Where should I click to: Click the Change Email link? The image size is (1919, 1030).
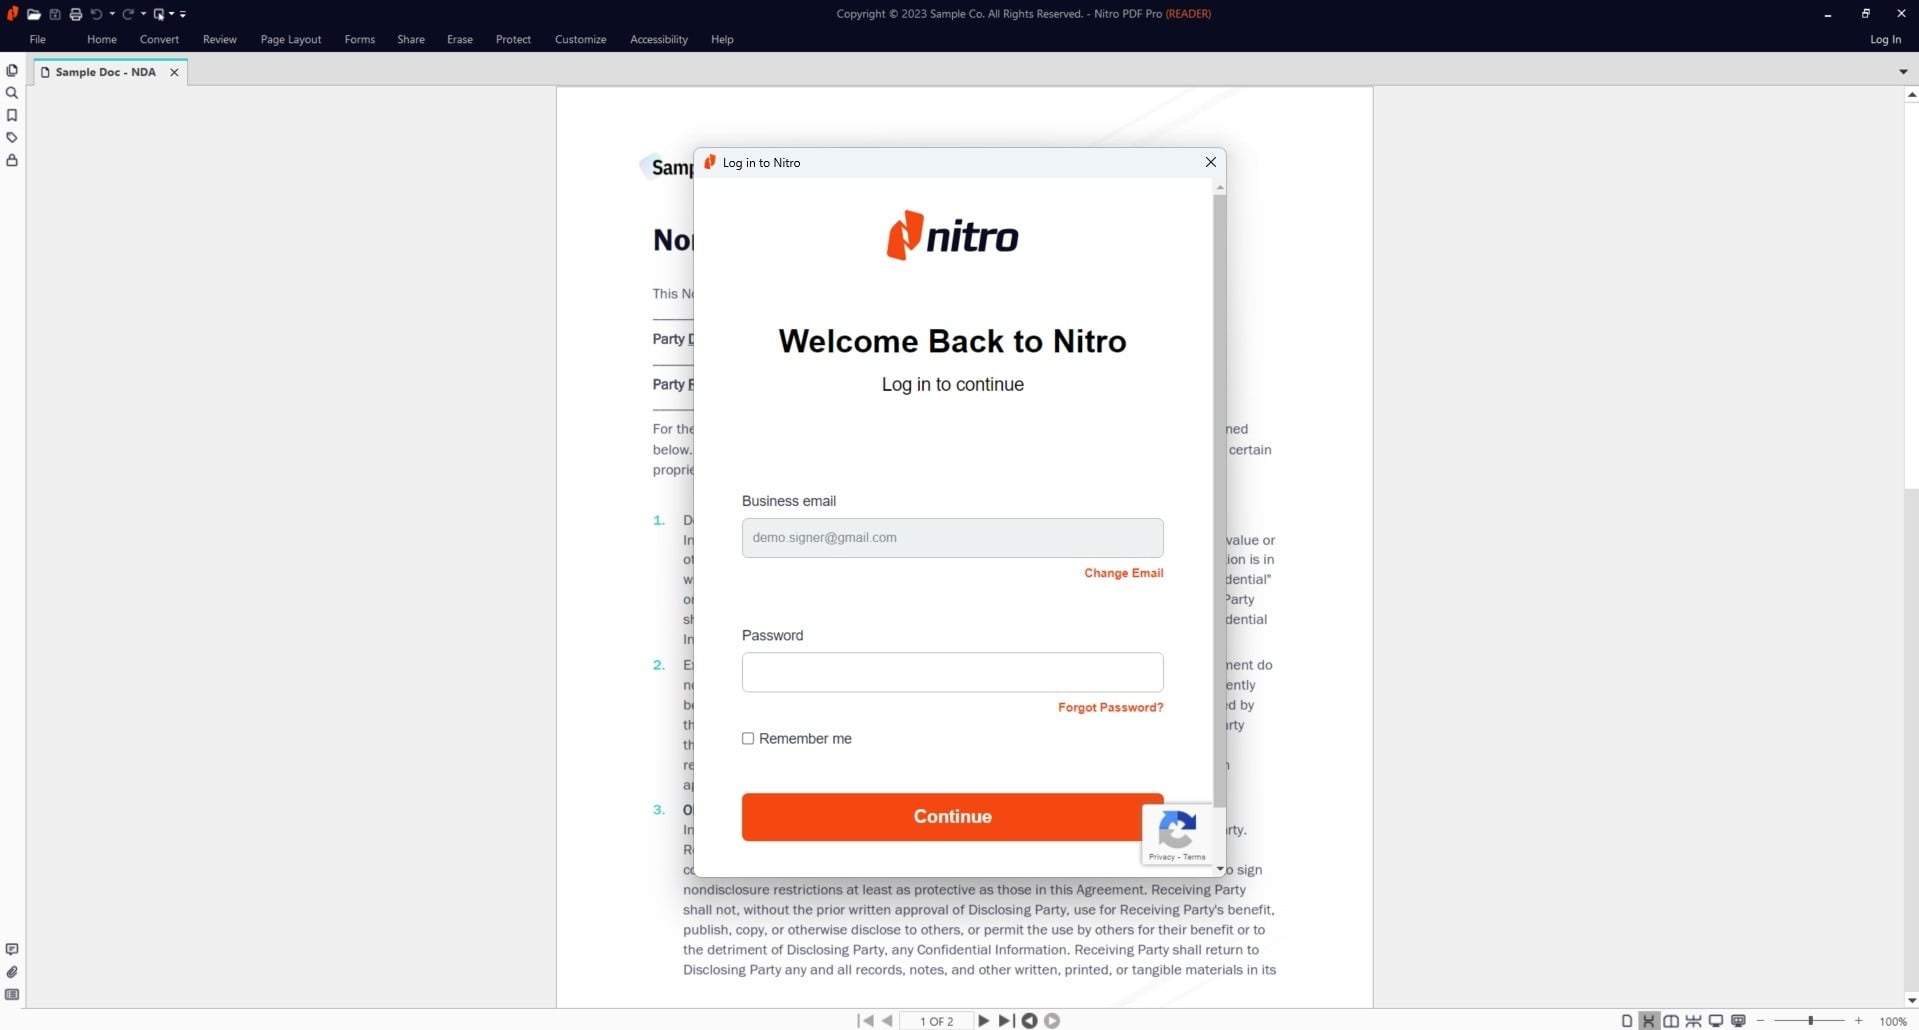tap(1124, 573)
